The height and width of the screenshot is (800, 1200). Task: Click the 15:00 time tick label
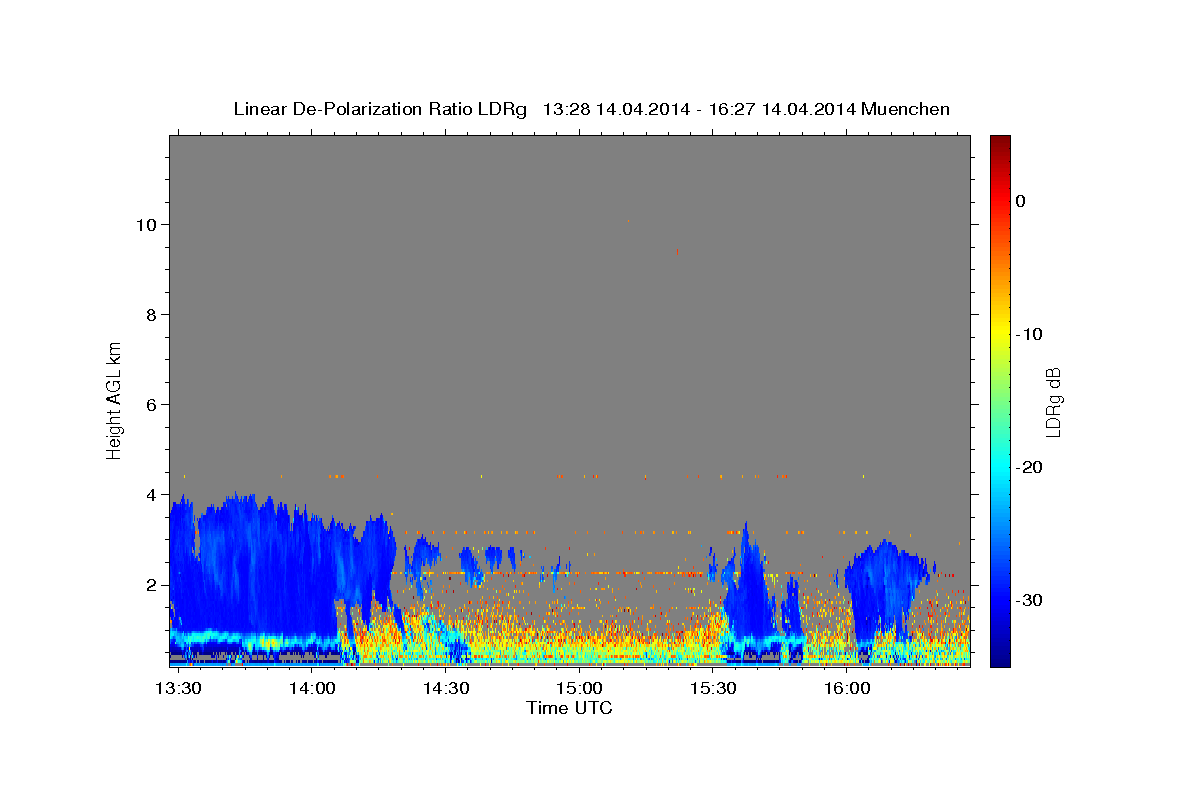click(580, 688)
